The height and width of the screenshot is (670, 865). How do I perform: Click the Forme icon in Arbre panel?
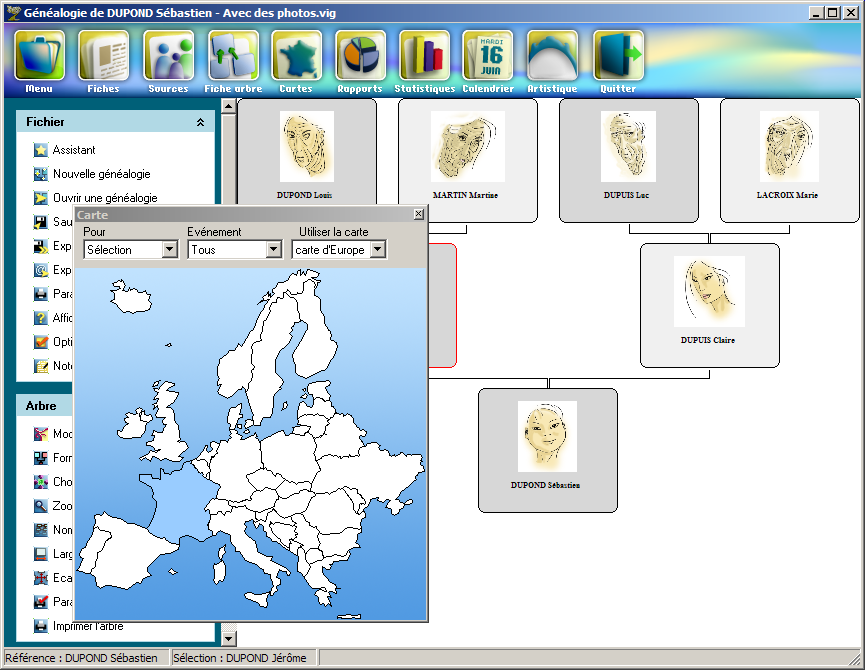click(x=41, y=458)
